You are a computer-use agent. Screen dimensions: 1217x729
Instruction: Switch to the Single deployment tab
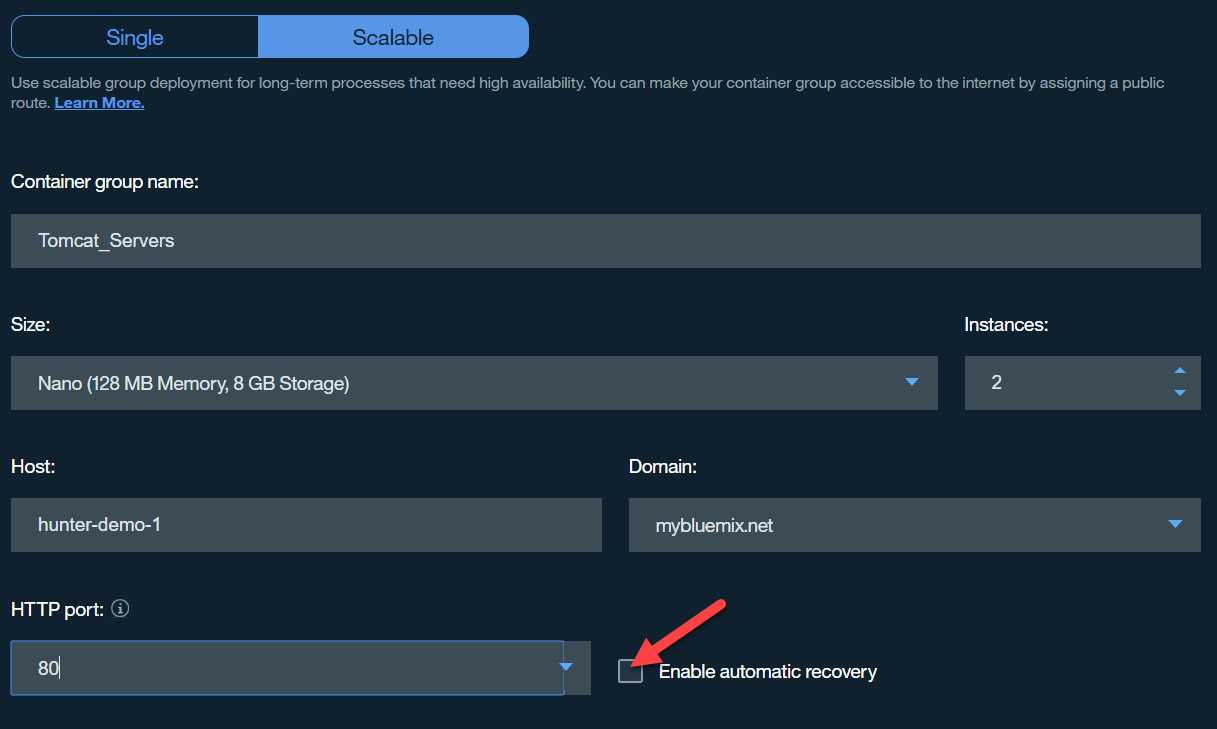(135, 37)
